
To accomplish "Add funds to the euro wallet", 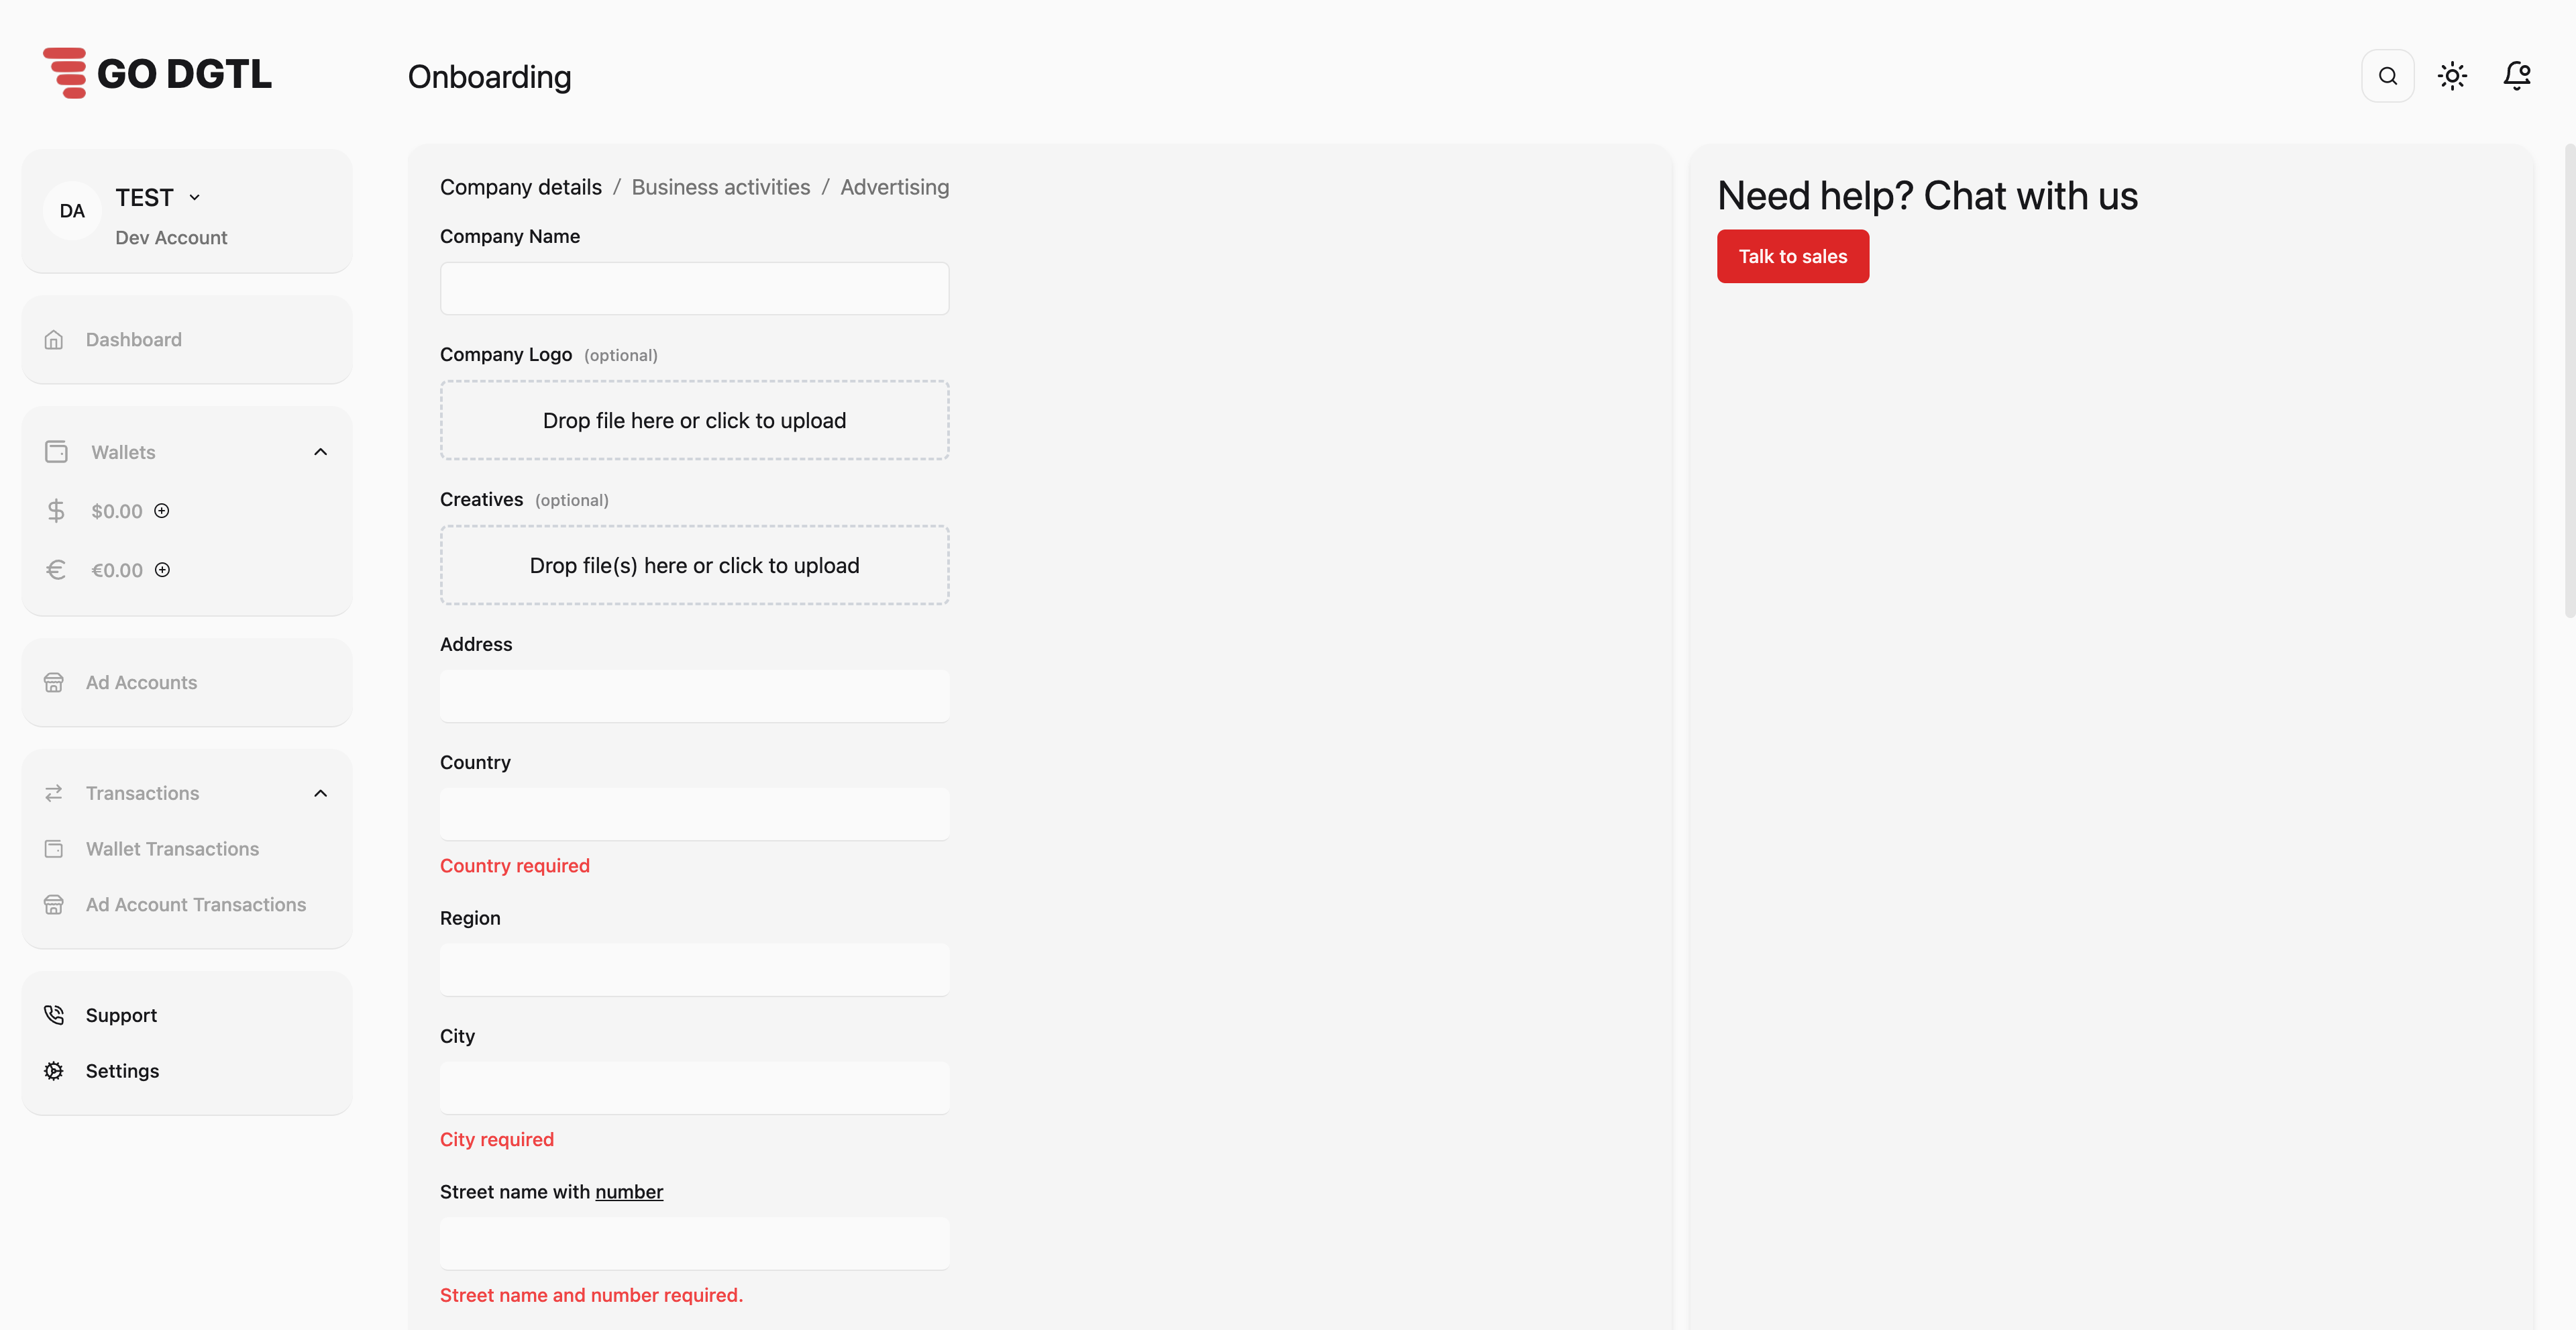I will pos(162,570).
